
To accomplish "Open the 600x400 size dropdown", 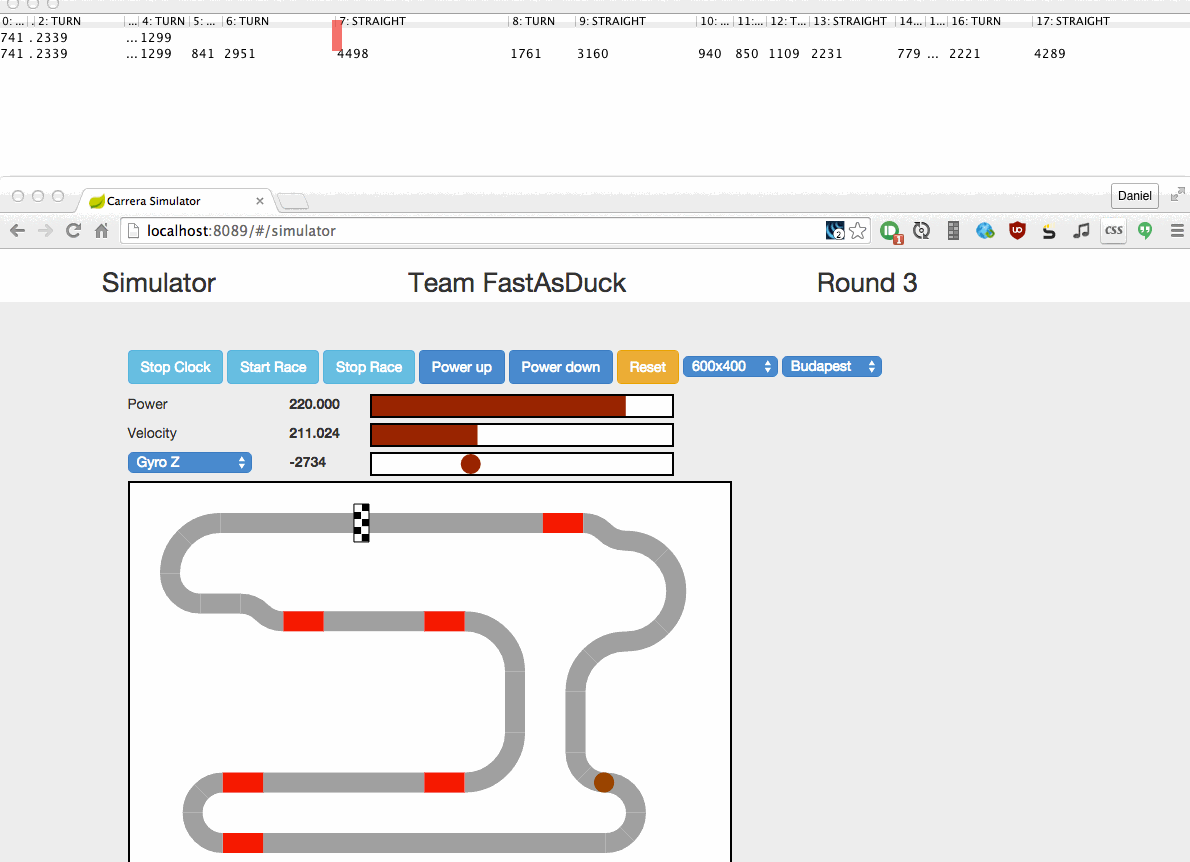I will pyautogui.click(x=730, y=367).
